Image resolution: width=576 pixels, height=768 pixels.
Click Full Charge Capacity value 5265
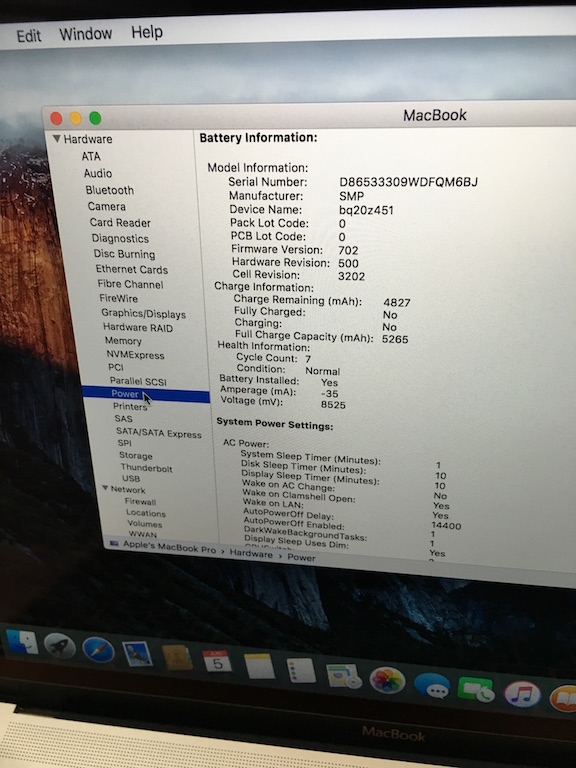[395, 339]
